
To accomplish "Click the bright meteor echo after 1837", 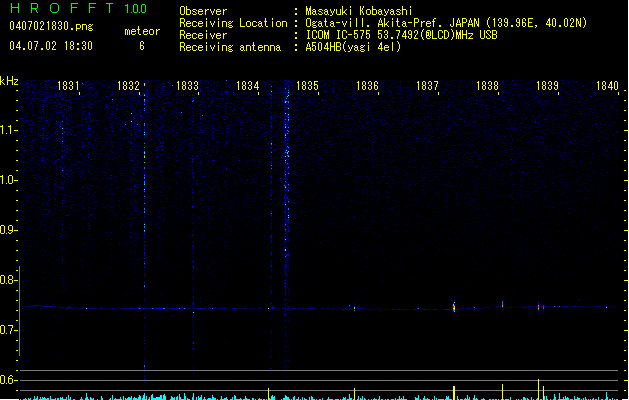I will [x=454, y=307].
